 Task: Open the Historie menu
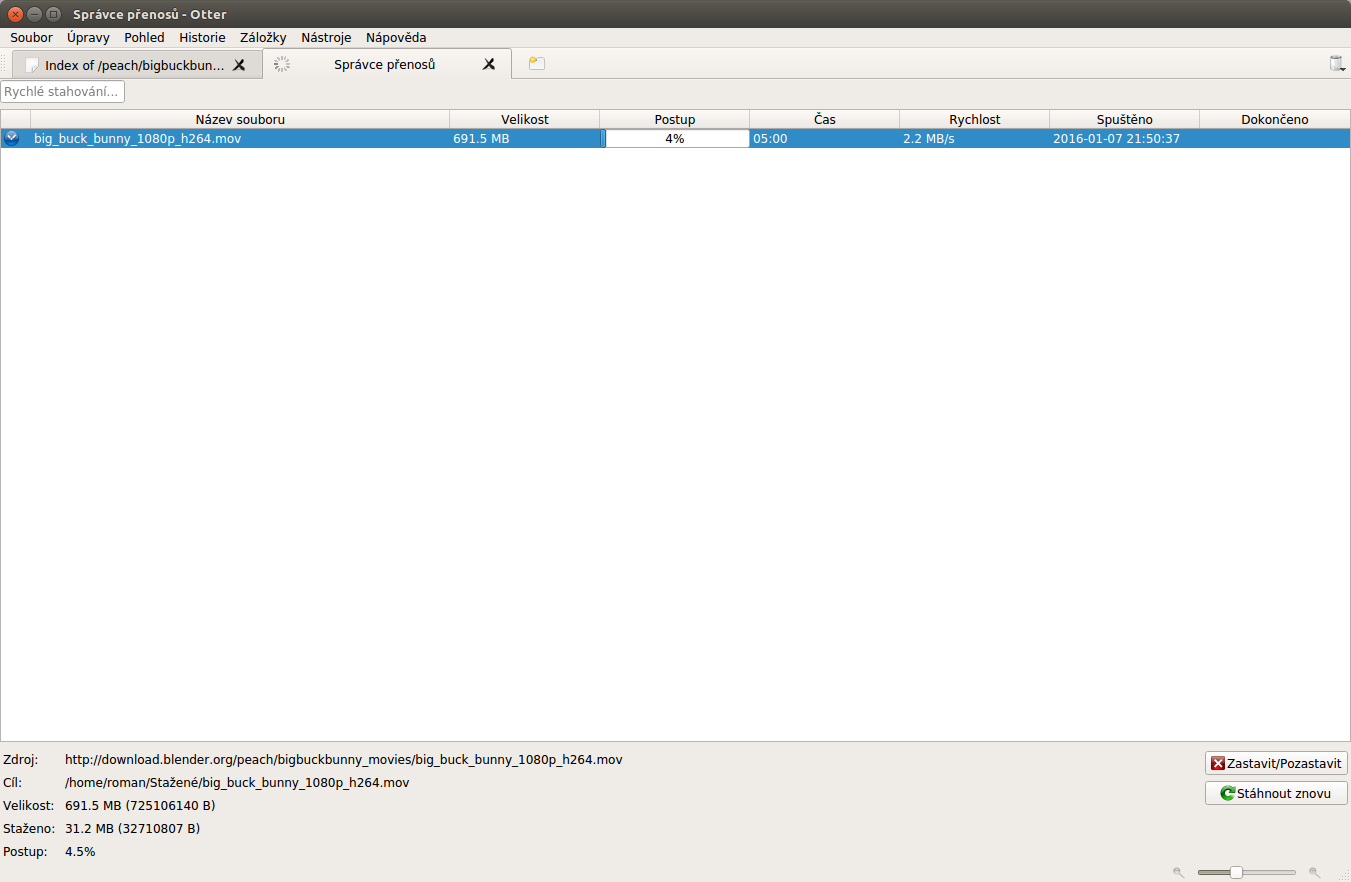[x=203, y=38]
